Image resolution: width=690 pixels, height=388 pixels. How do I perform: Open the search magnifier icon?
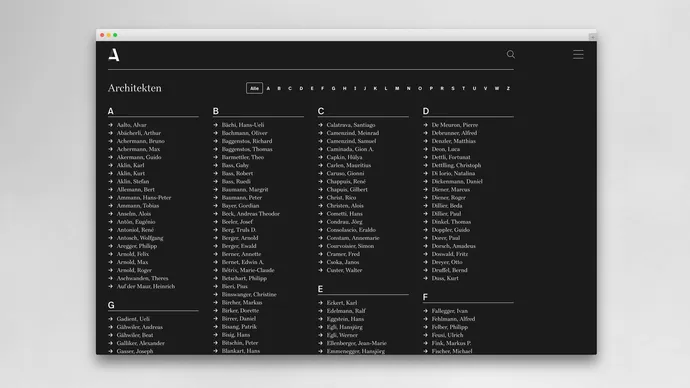click(510, 54)
